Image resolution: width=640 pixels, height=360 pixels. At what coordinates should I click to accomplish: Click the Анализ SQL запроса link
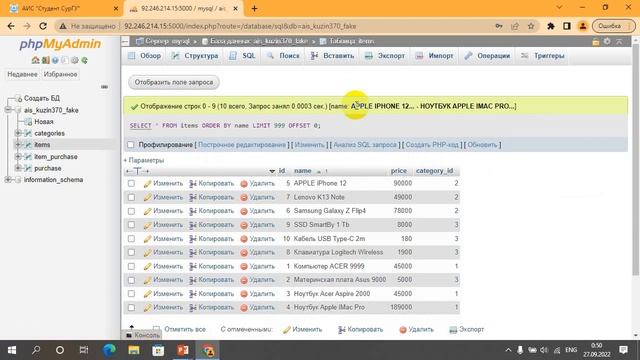click(365, 145)
